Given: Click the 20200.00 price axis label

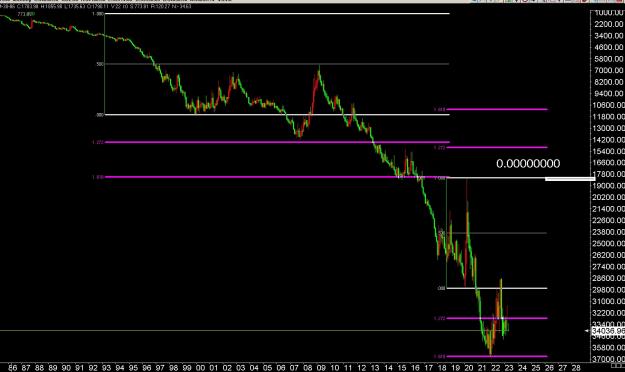Looking at the screenshot, I should click(x=609, y=197).
